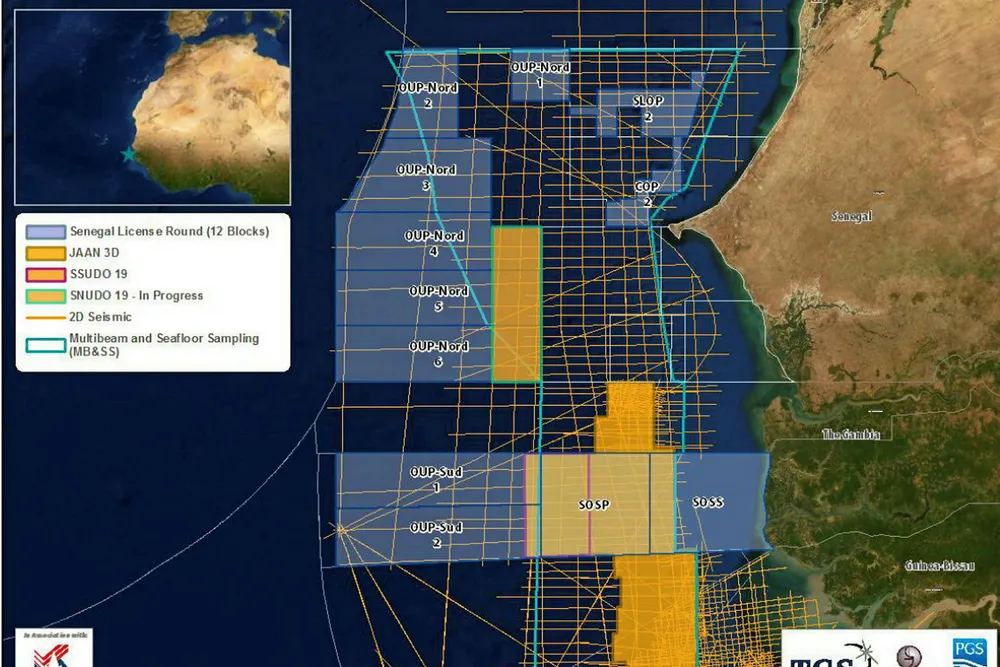Open the Africa inset overview map
This screenshot has width=1000, height=667.
[148, 107]
